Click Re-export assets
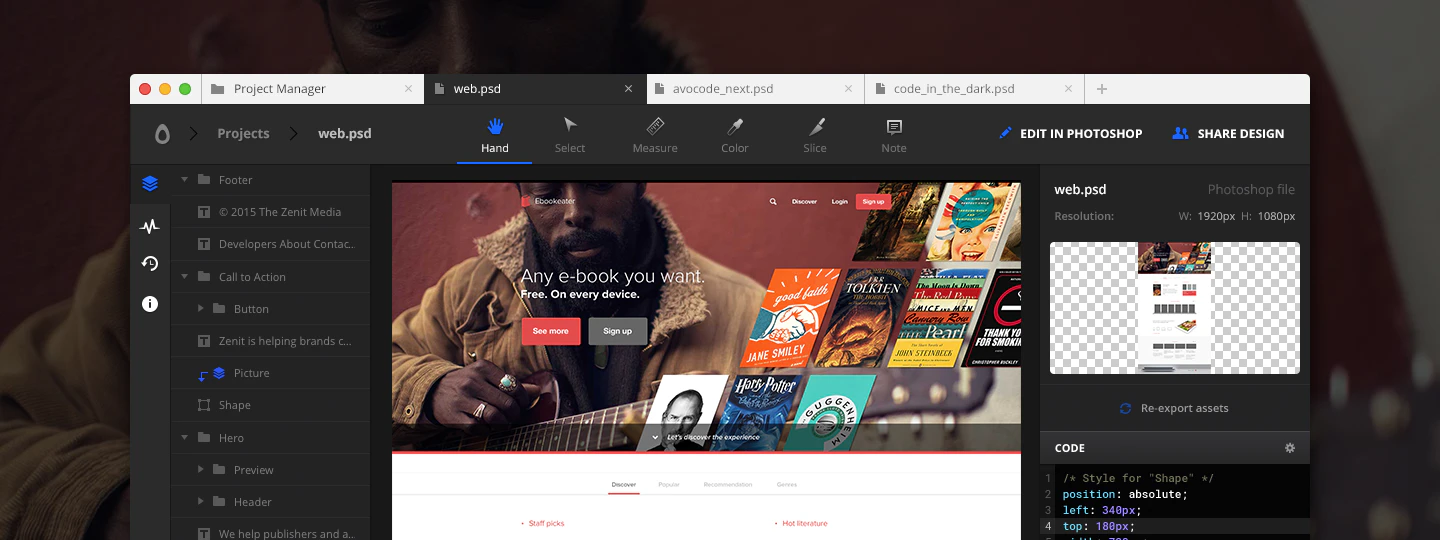Screen dimensions: 1440x540 click(1174, 408)
